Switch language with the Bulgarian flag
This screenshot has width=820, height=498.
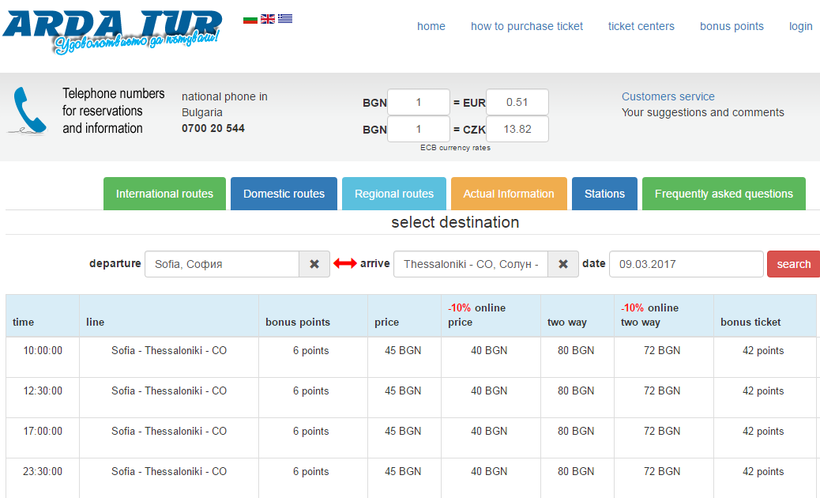click(x=250, y=18)
